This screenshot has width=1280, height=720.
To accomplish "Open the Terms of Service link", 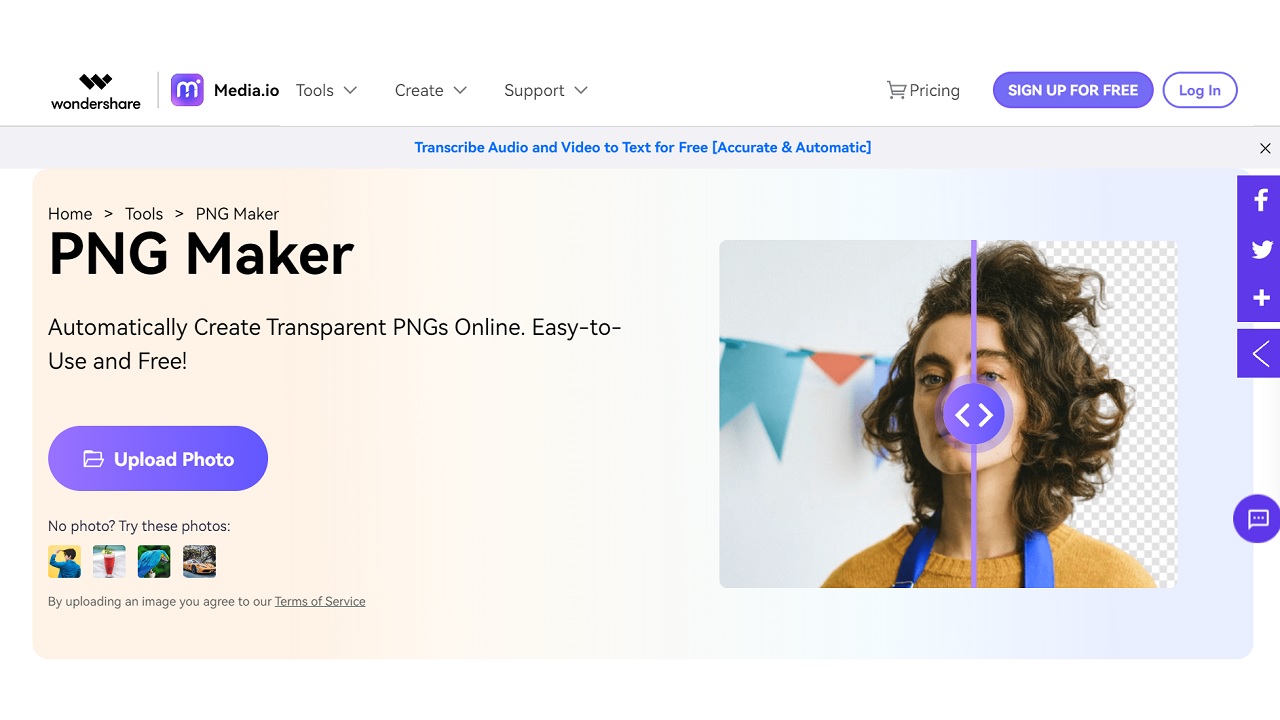I will (x=320, y=601).
